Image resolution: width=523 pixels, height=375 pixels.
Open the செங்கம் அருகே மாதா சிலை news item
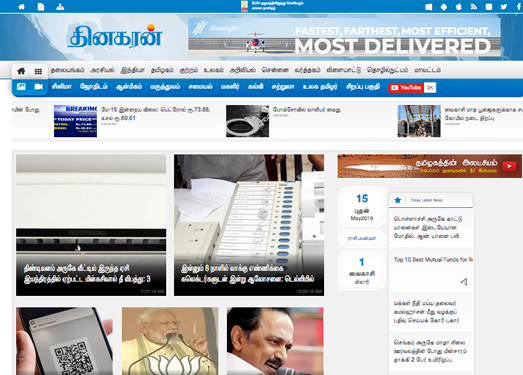430,351
